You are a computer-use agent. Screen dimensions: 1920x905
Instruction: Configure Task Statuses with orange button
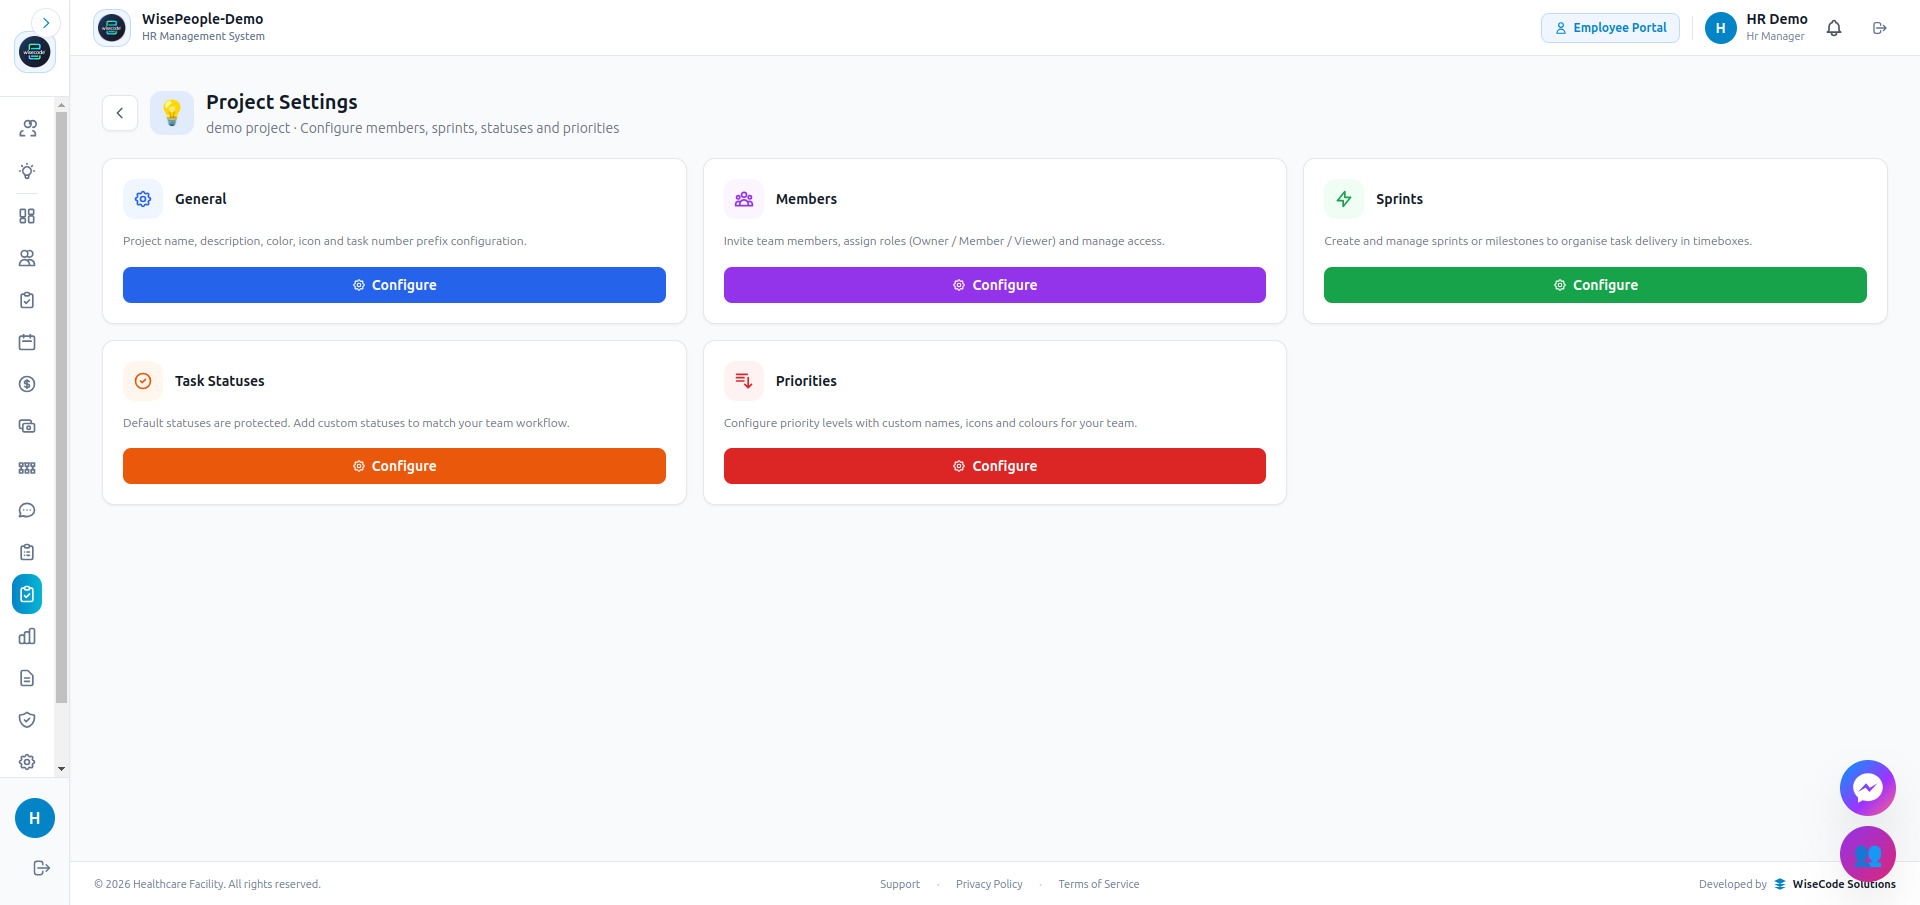coord(394,466)
